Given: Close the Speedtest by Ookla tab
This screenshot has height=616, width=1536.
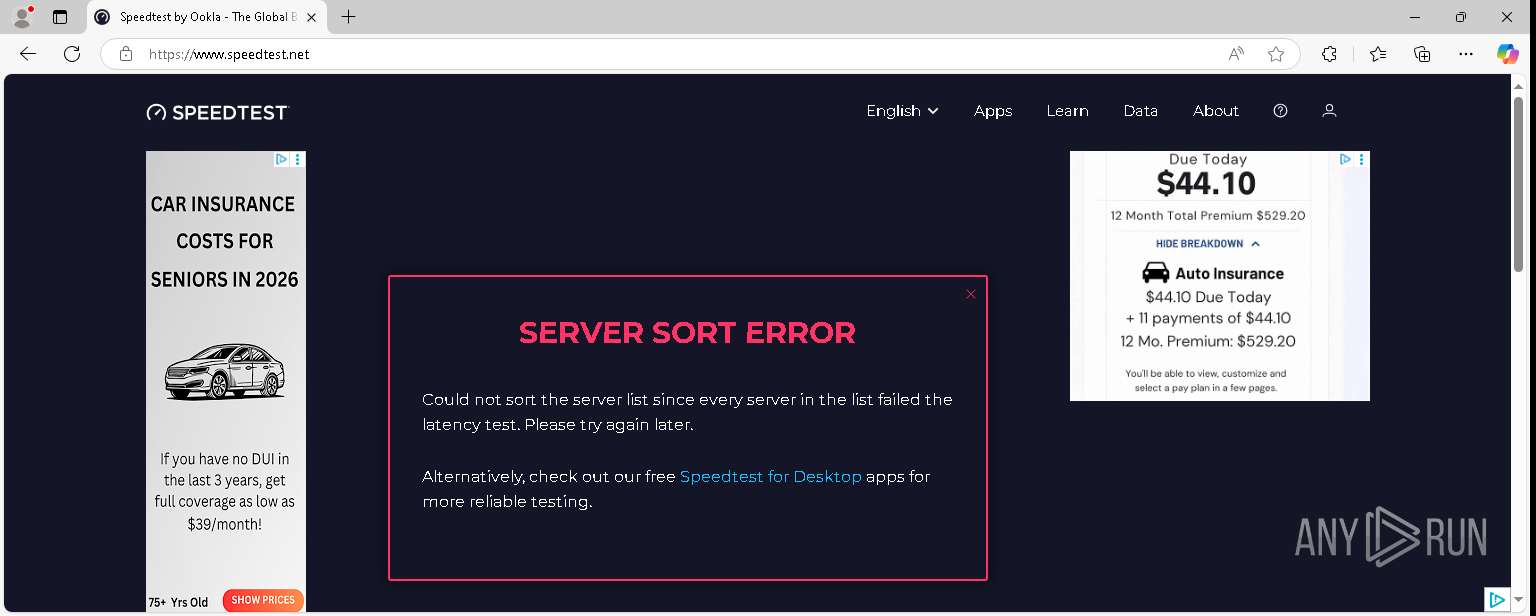Looking at the screenshot, I should [312, 17].
